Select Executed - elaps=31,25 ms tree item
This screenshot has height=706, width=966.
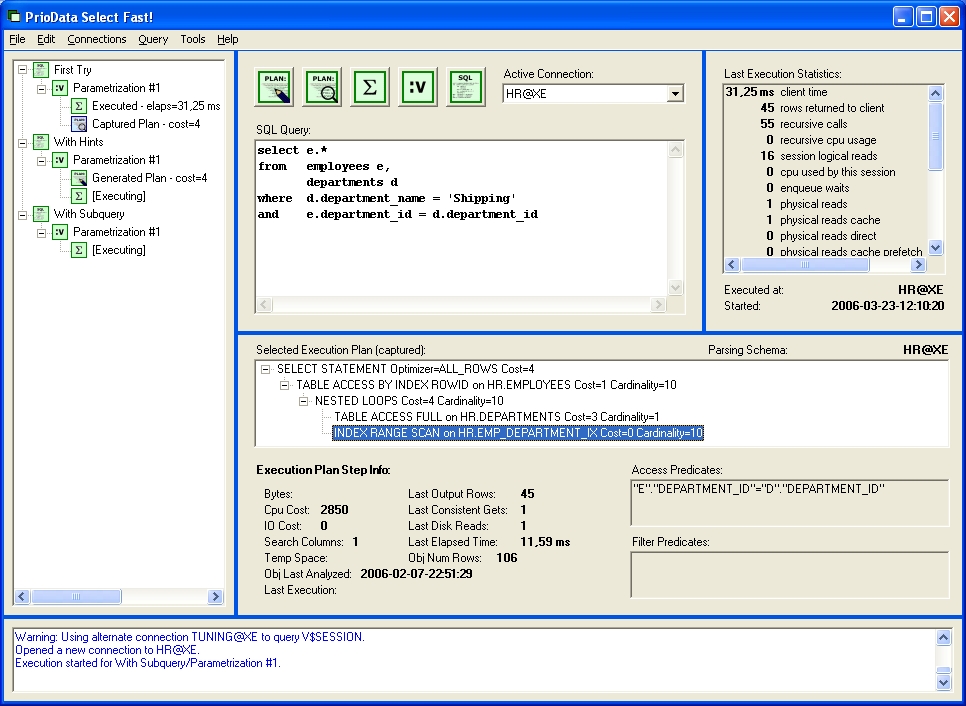[156, 106]
